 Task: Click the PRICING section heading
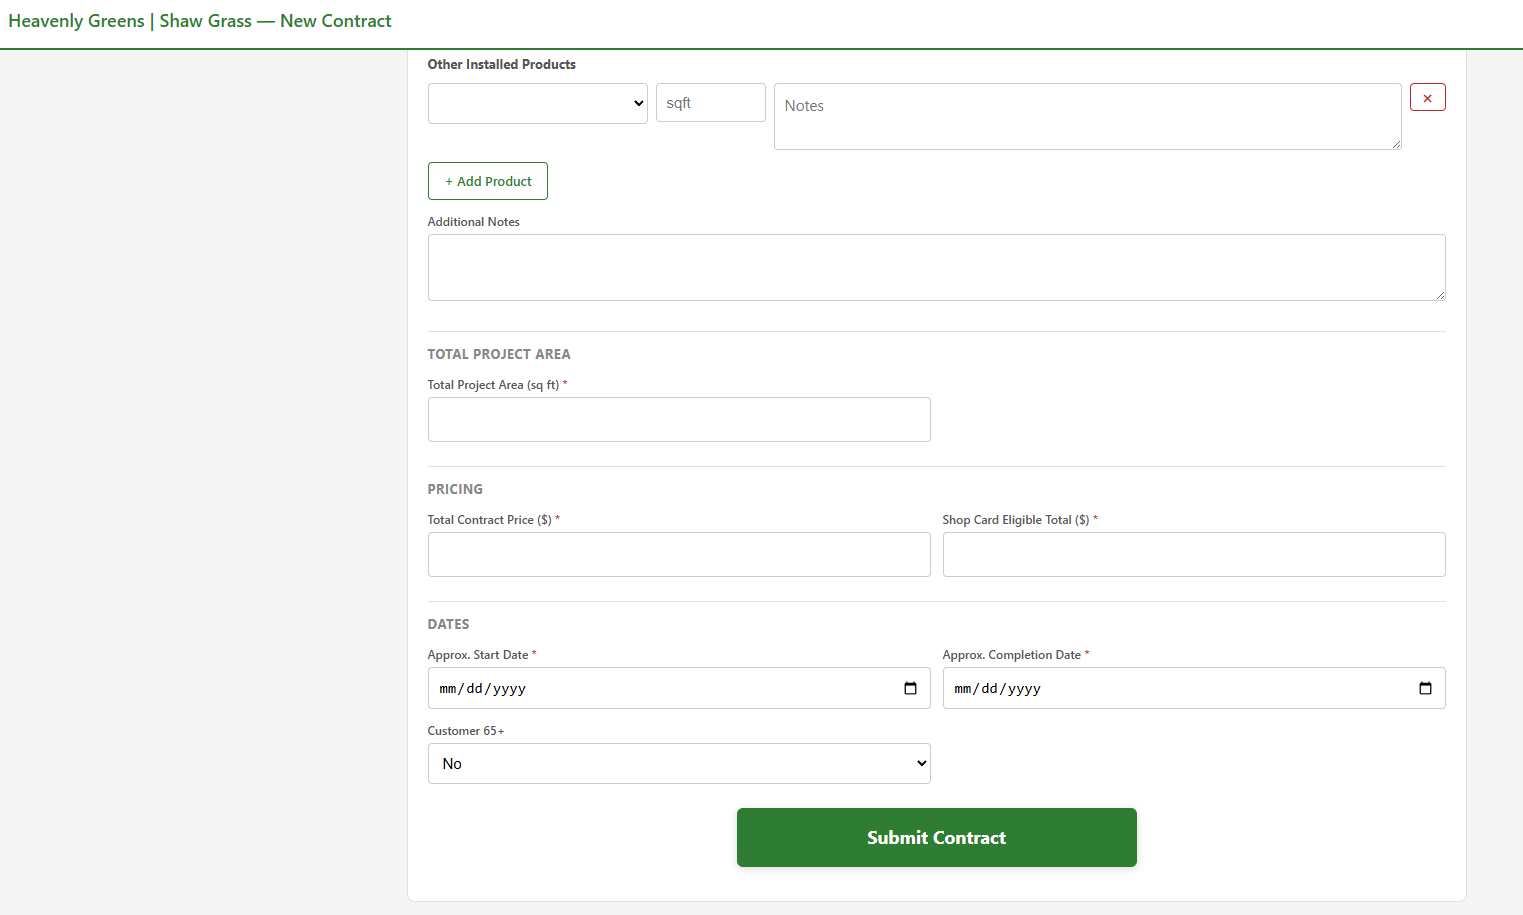coord(455,489)
